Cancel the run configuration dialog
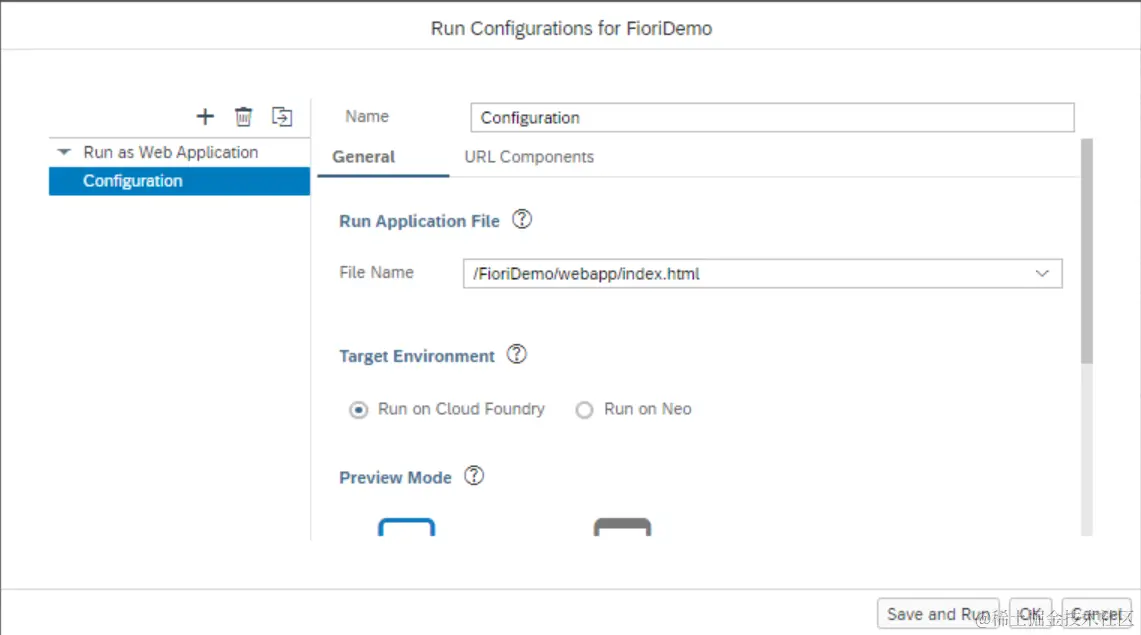The width and height of the screenshot is (1141, 635). pyautogui.click(x=1096, y=614)
